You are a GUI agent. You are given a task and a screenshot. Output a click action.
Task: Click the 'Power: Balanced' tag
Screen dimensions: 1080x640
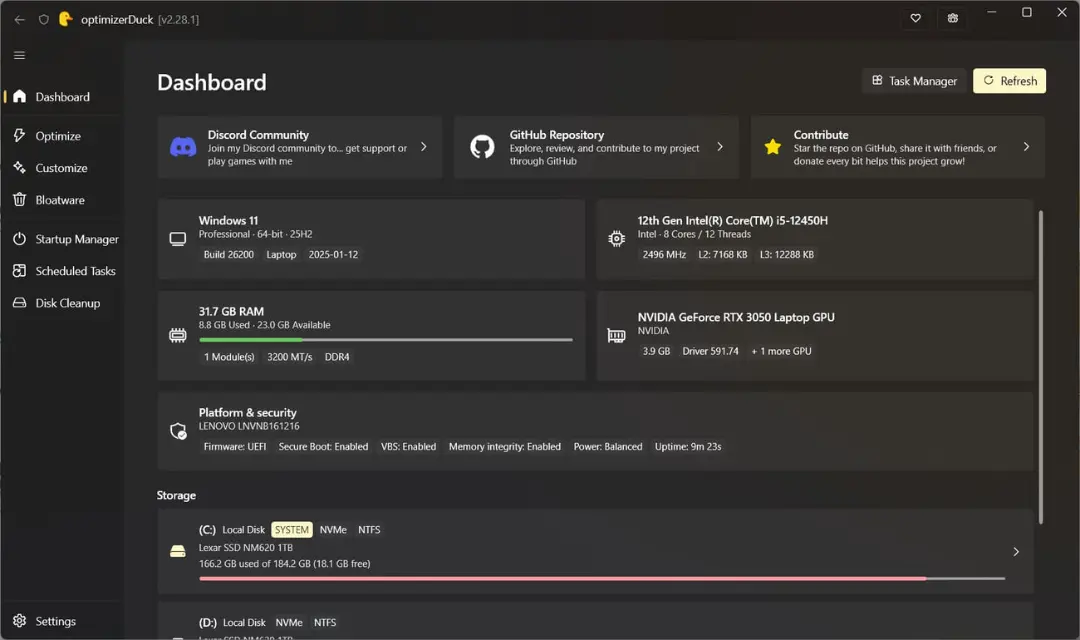click(608, 446)
